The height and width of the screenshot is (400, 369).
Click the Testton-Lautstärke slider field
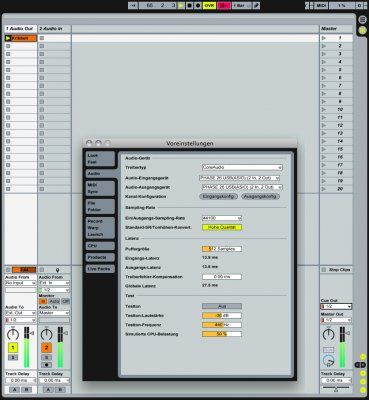(x=222, y=315)
